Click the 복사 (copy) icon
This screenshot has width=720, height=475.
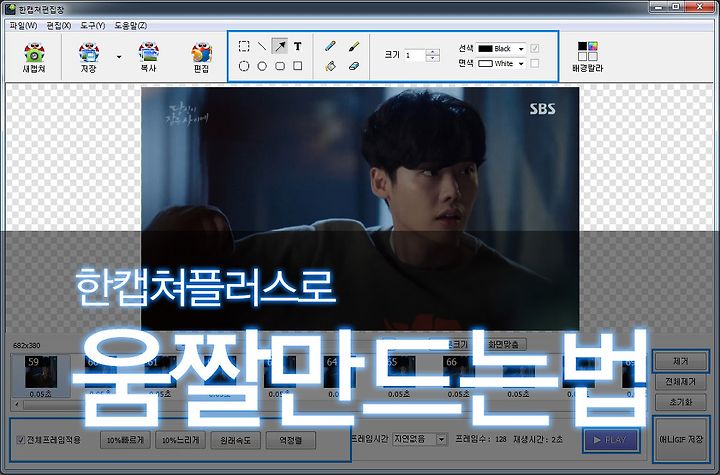pos(148,57)
